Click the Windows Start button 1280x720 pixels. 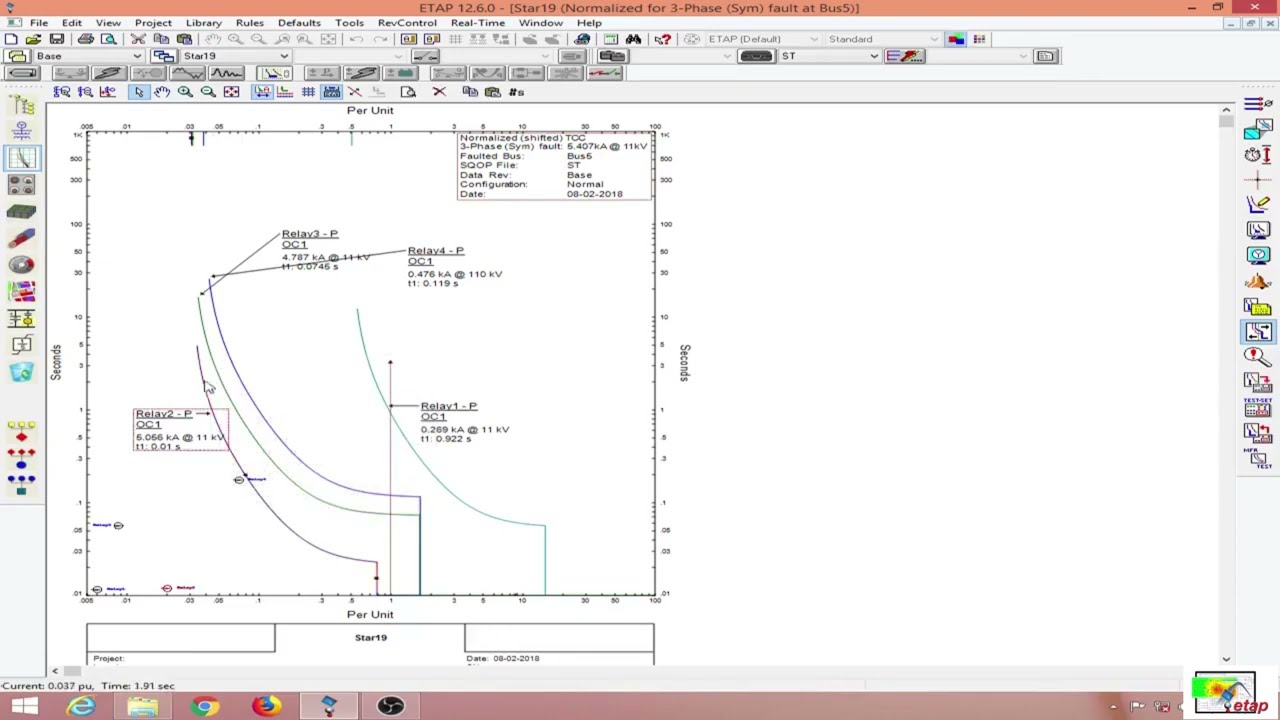point(24,707)
